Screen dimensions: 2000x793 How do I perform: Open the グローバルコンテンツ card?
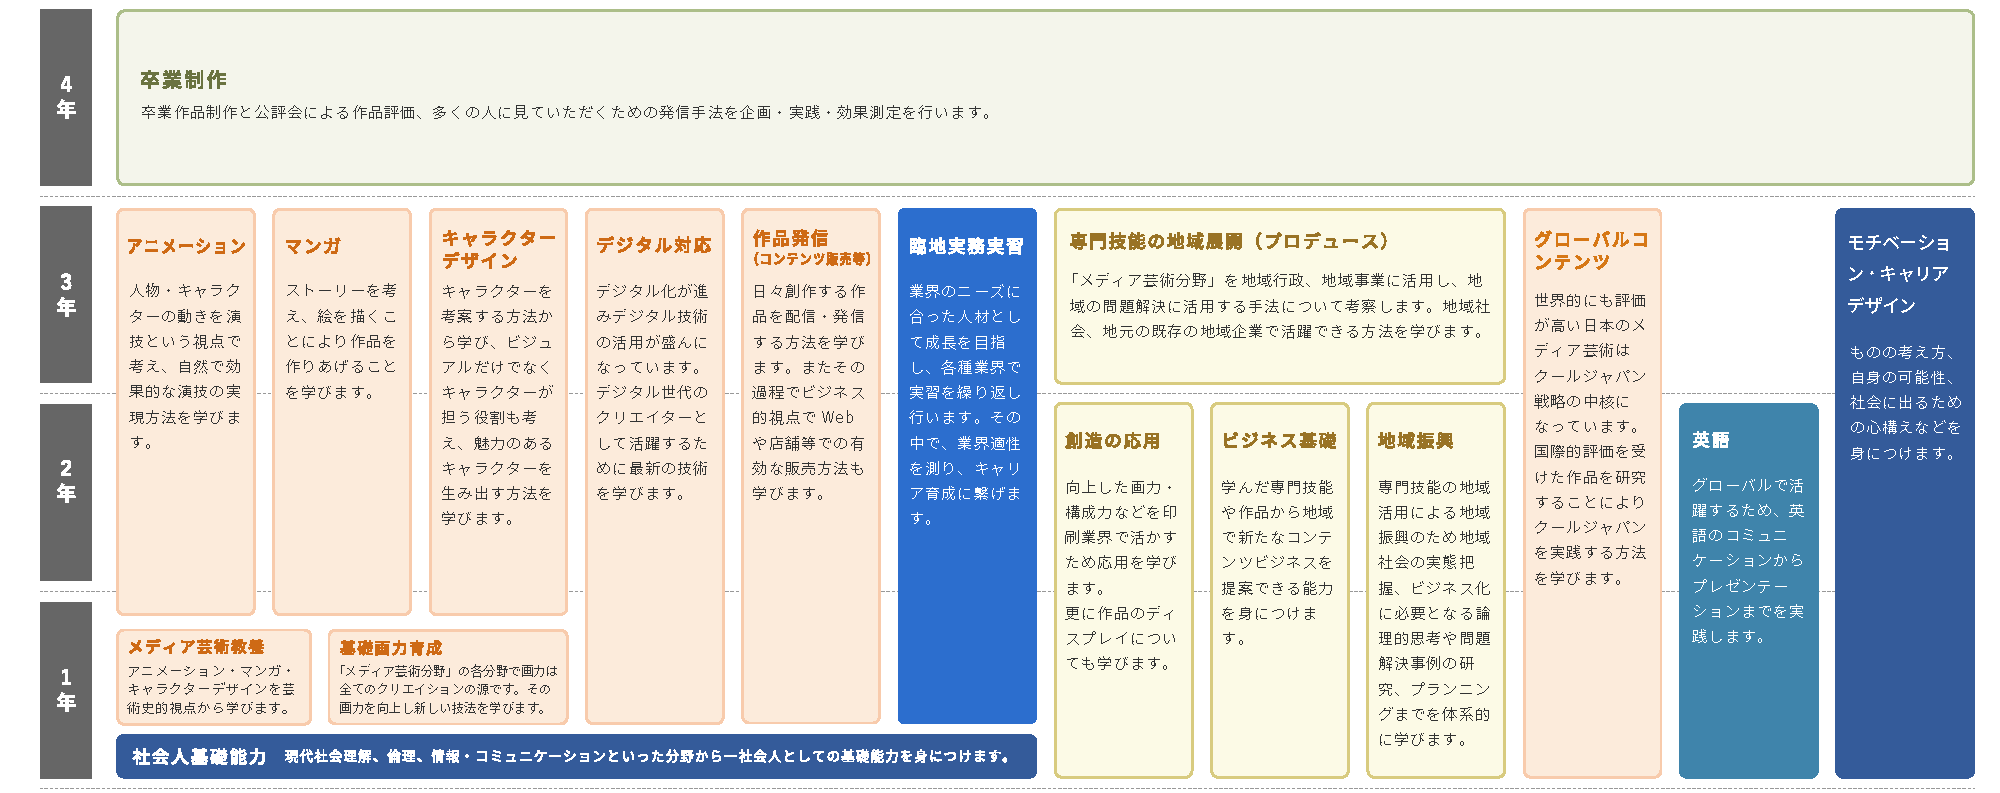tap(1591, 492)
